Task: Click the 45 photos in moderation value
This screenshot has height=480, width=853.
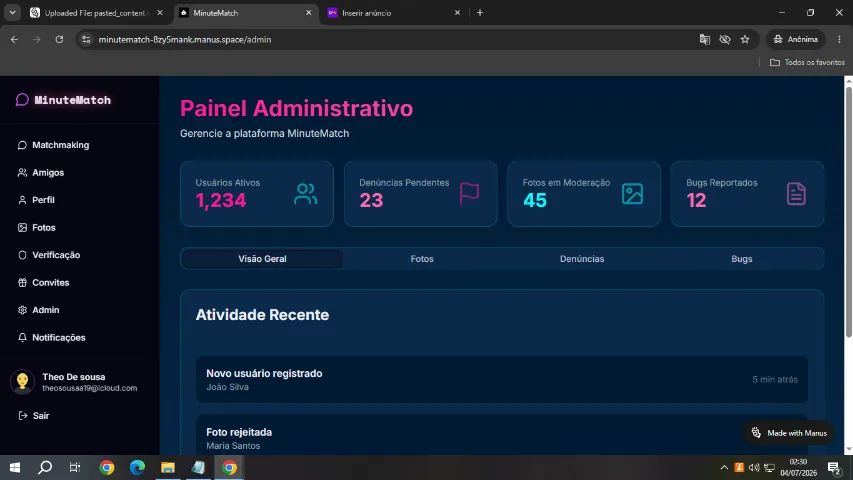Action: [535, 200]
